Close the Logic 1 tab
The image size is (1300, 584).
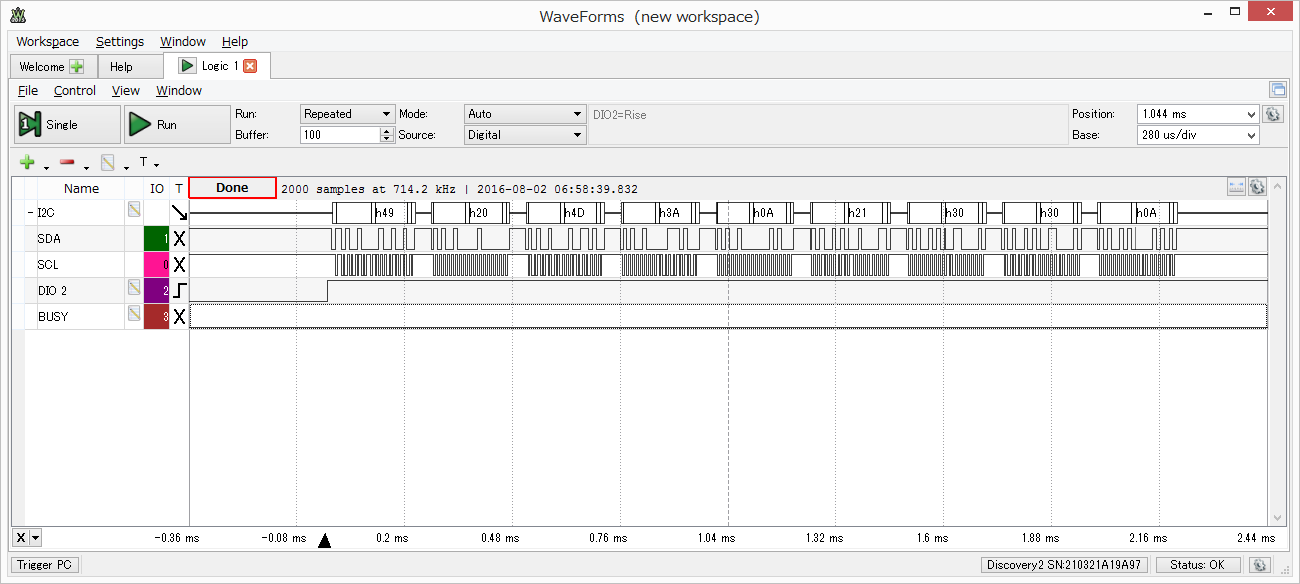click(250, 66)
